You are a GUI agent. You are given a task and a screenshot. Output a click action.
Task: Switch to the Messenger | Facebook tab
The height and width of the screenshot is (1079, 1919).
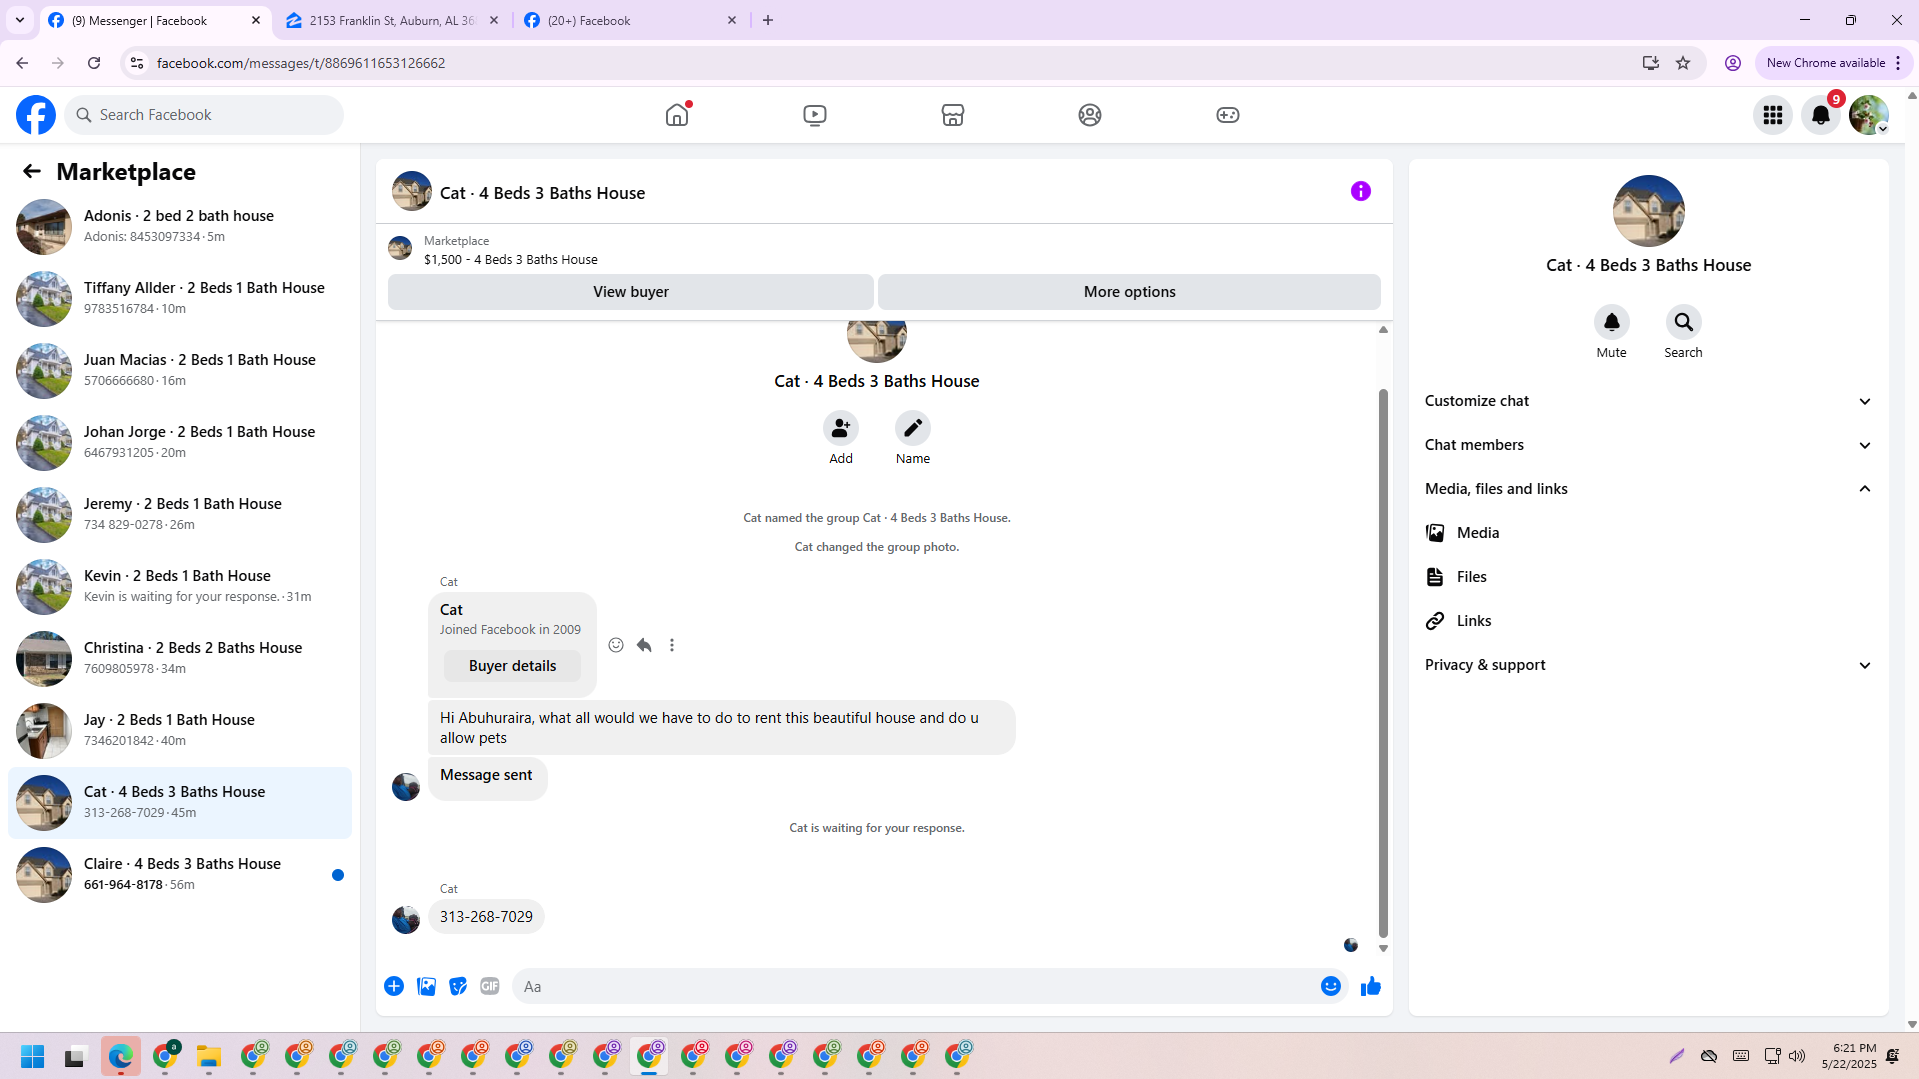155,20
